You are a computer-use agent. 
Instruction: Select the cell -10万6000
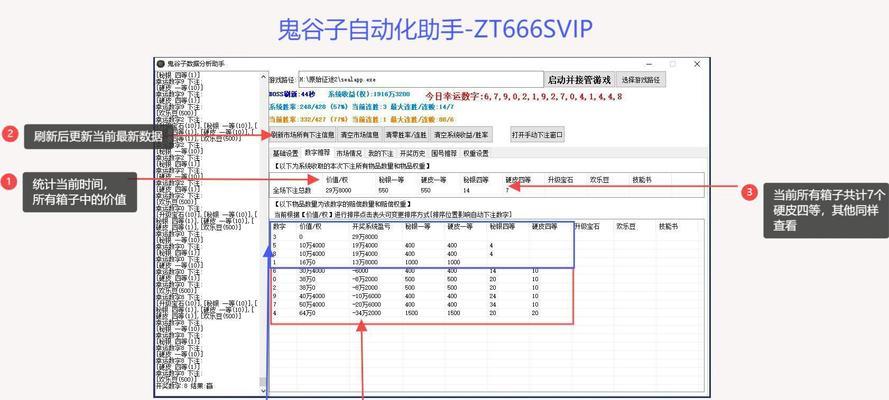(366, 296)
